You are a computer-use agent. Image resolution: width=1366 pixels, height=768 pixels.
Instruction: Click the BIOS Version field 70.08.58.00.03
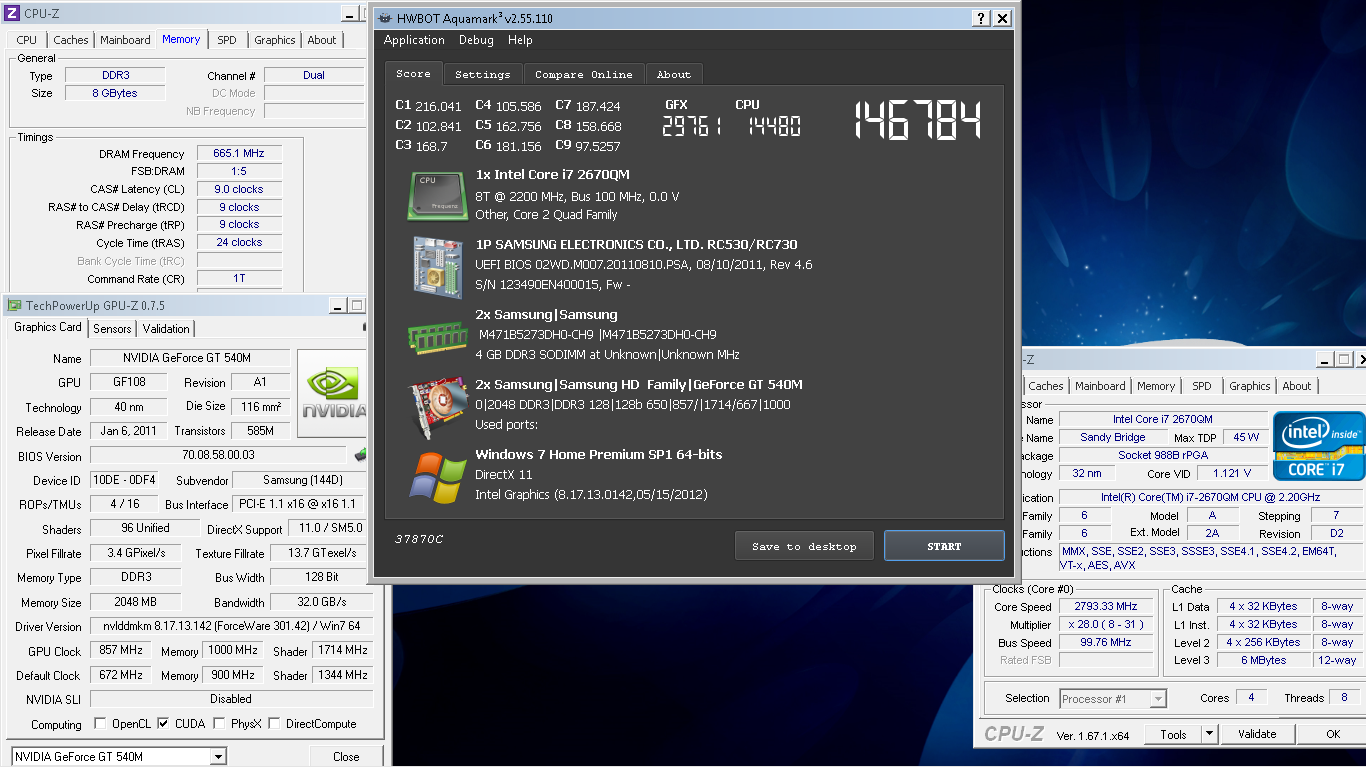pyautogui.click(x=218, y=456)
